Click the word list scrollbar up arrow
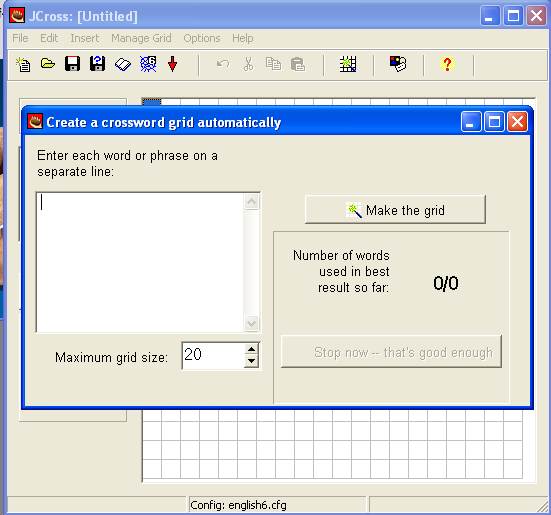Screen dimensions: 551x515 252,202
